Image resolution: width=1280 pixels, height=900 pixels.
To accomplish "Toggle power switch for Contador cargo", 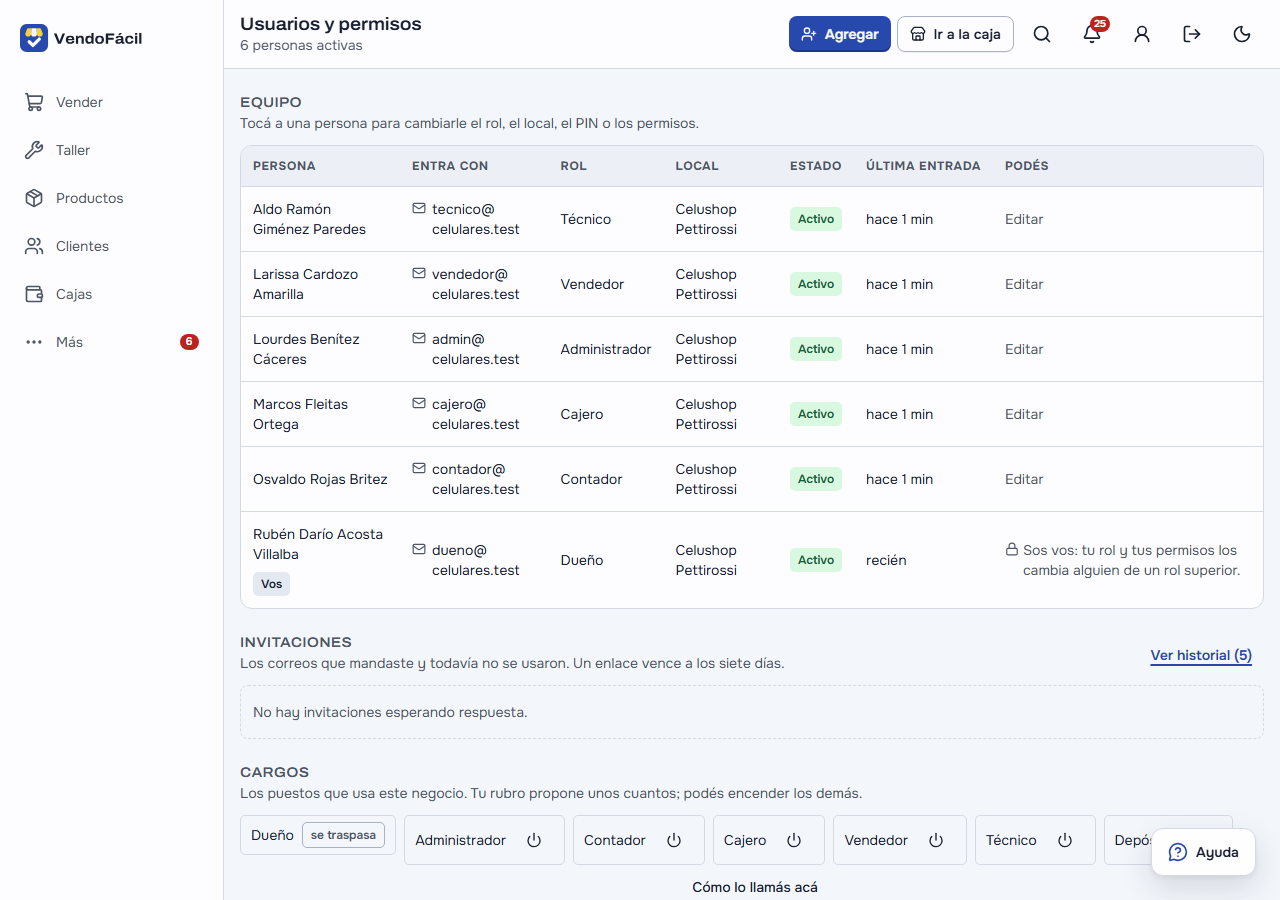I will [674, 840].
